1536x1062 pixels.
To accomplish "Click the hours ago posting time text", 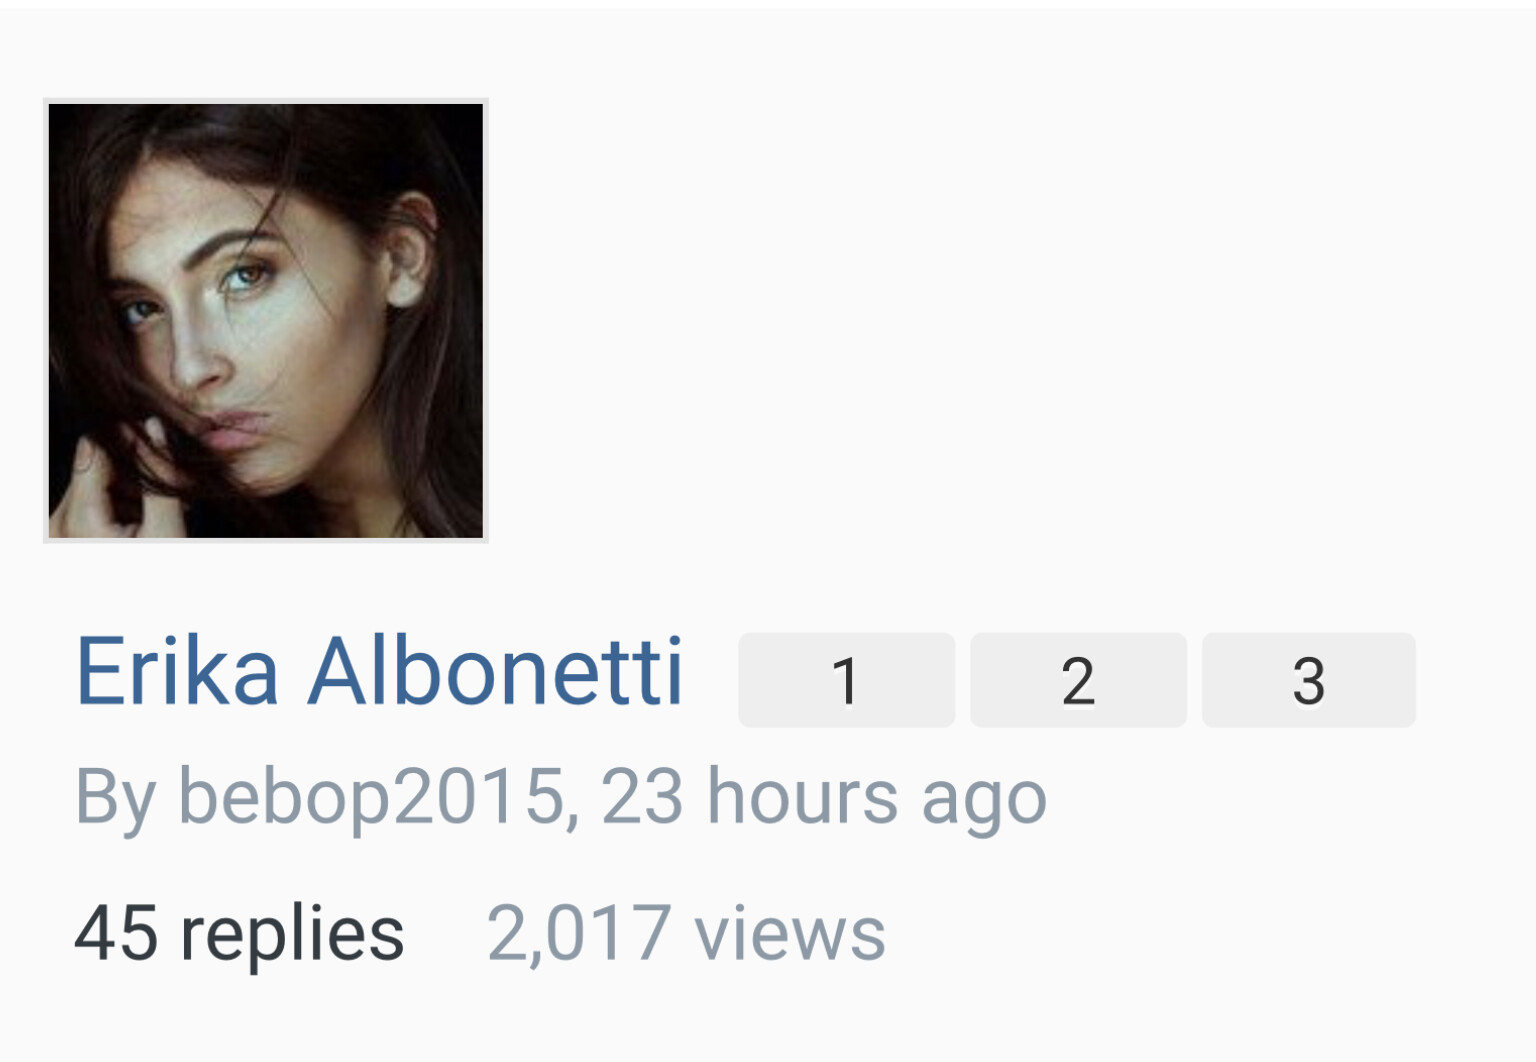I will tap(877, 799).
